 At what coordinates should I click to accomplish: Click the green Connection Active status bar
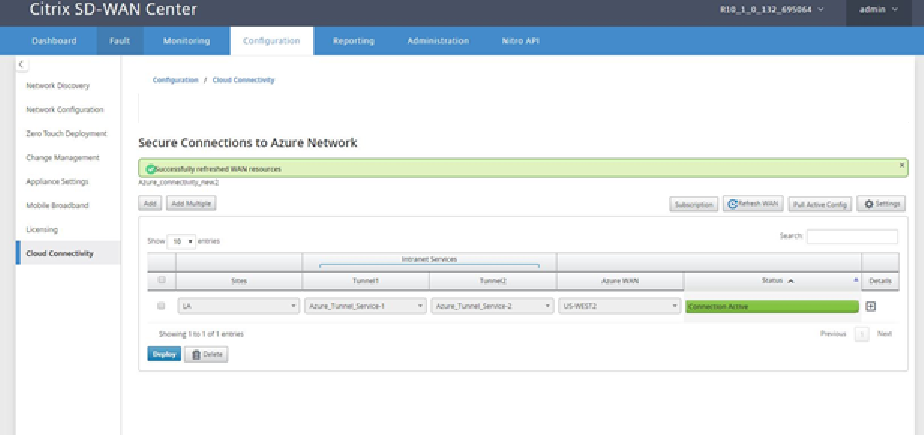click(x=772, y=306)
